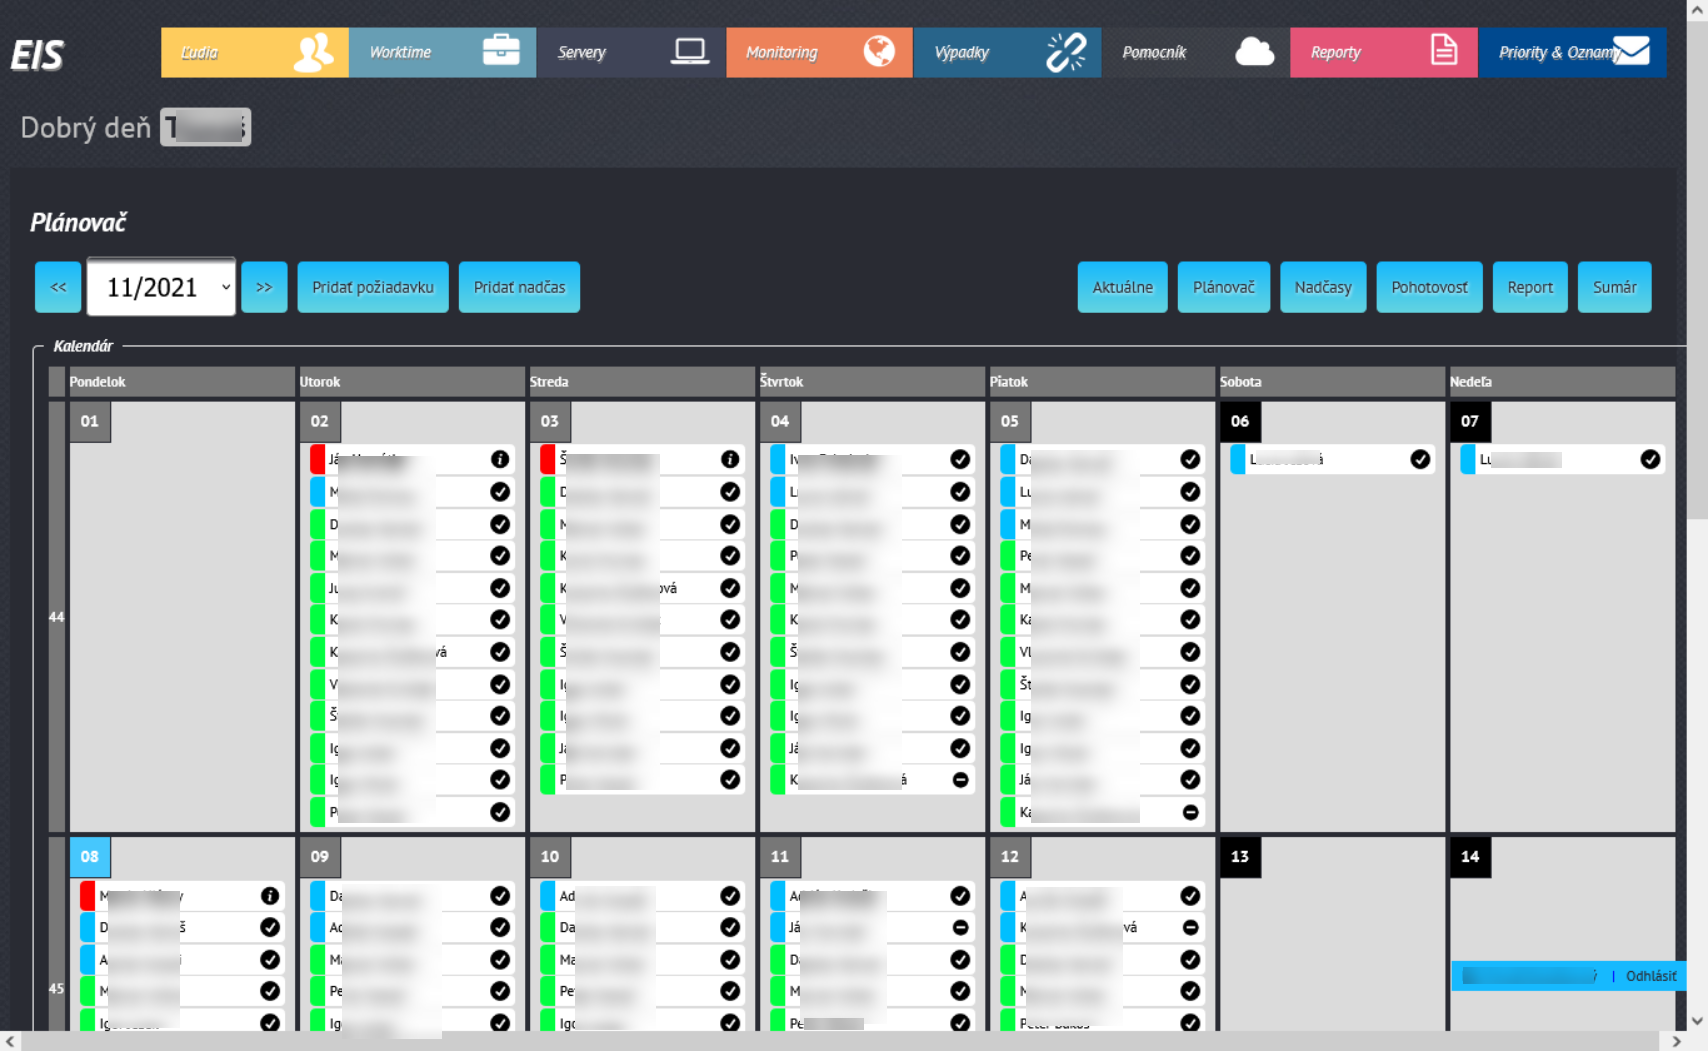1708x1051 pixels.
Task: Open the Ľudia people icon
Action: coord(311,52)
